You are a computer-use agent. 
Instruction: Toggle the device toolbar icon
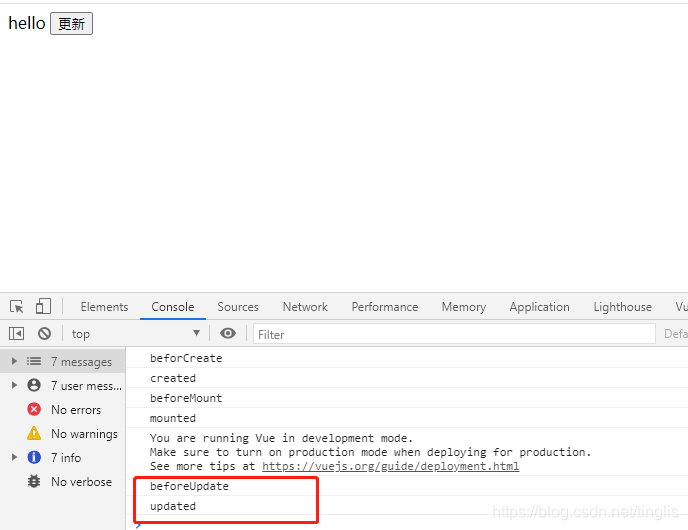coord(43,306)
